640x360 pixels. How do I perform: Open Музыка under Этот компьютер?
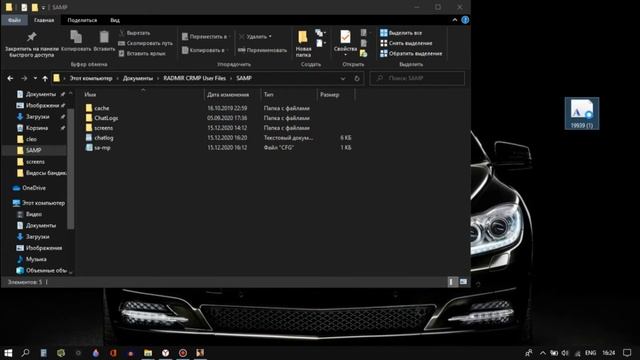coord(36,259)
